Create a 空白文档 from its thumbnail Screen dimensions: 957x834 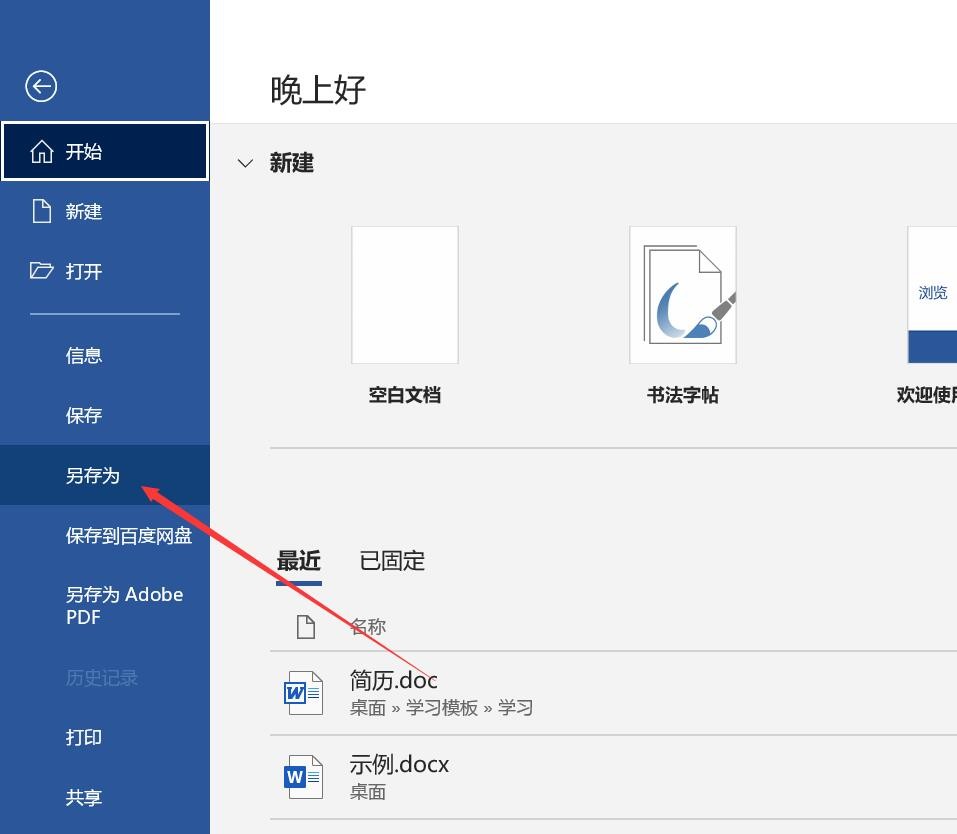pyautogui.click(x=405, y=295)
